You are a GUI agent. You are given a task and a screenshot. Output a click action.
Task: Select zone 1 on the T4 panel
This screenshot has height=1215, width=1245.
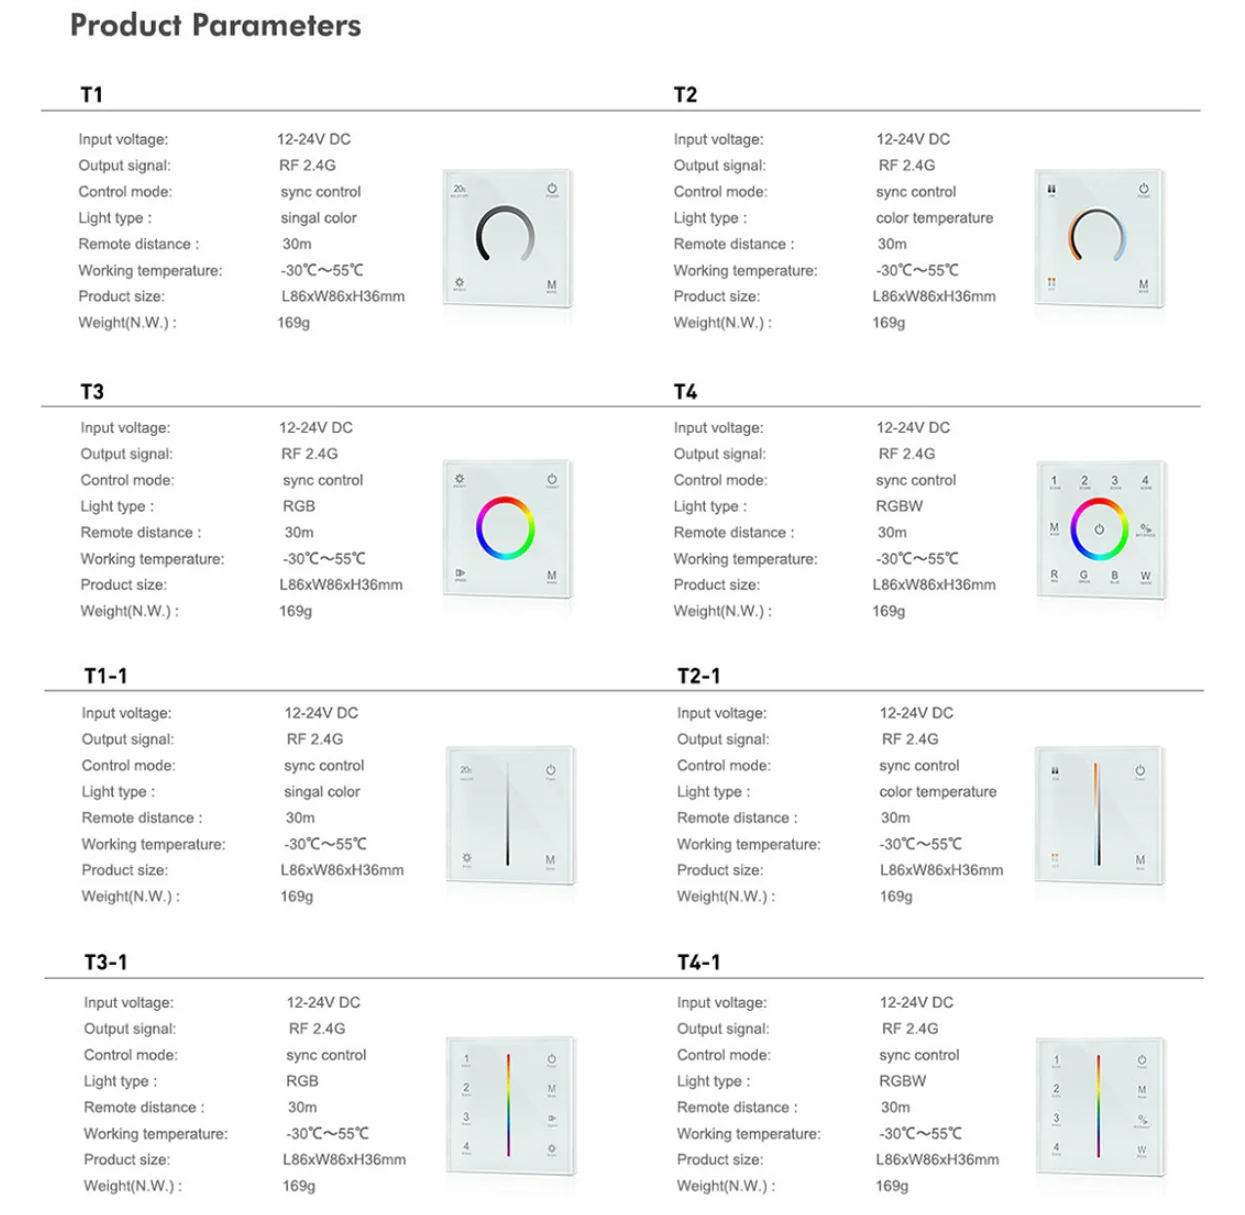(1054, 481)
